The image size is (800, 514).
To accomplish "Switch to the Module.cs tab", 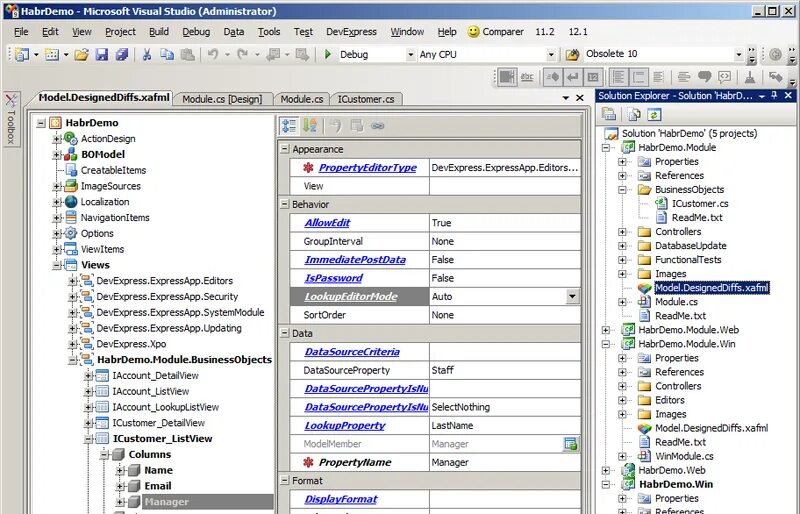I will pos(302,99).
